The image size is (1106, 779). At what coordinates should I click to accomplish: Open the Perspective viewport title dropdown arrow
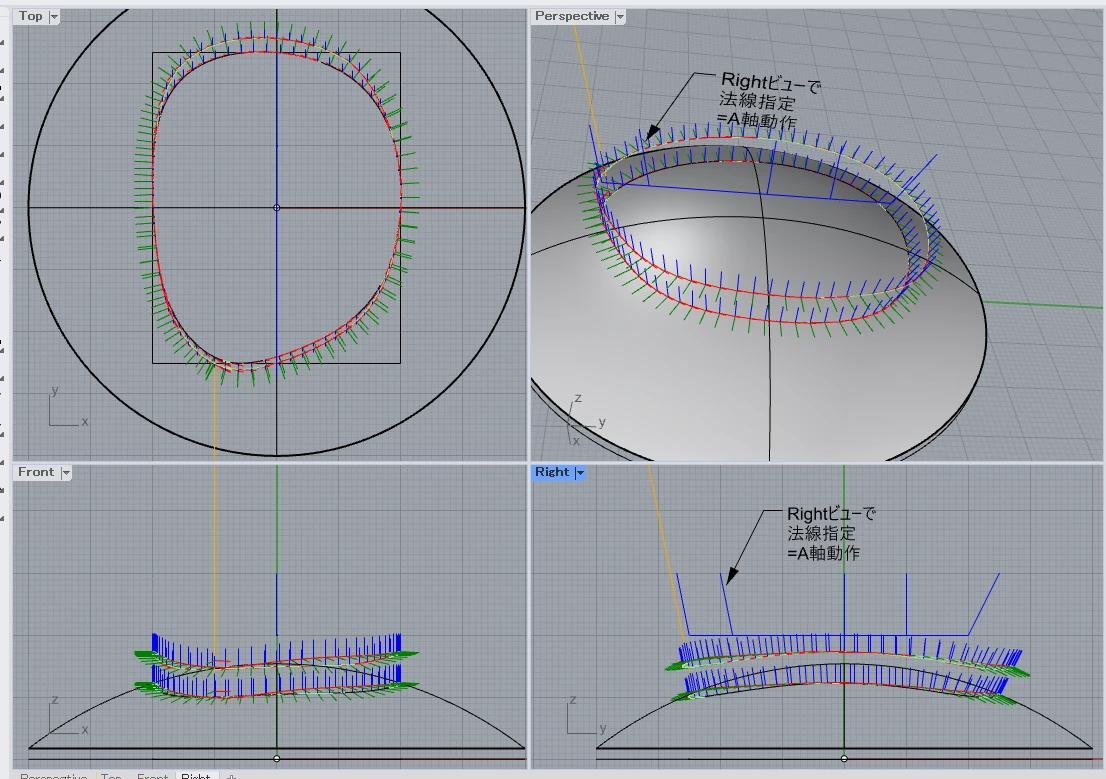[x=620, y=17]
